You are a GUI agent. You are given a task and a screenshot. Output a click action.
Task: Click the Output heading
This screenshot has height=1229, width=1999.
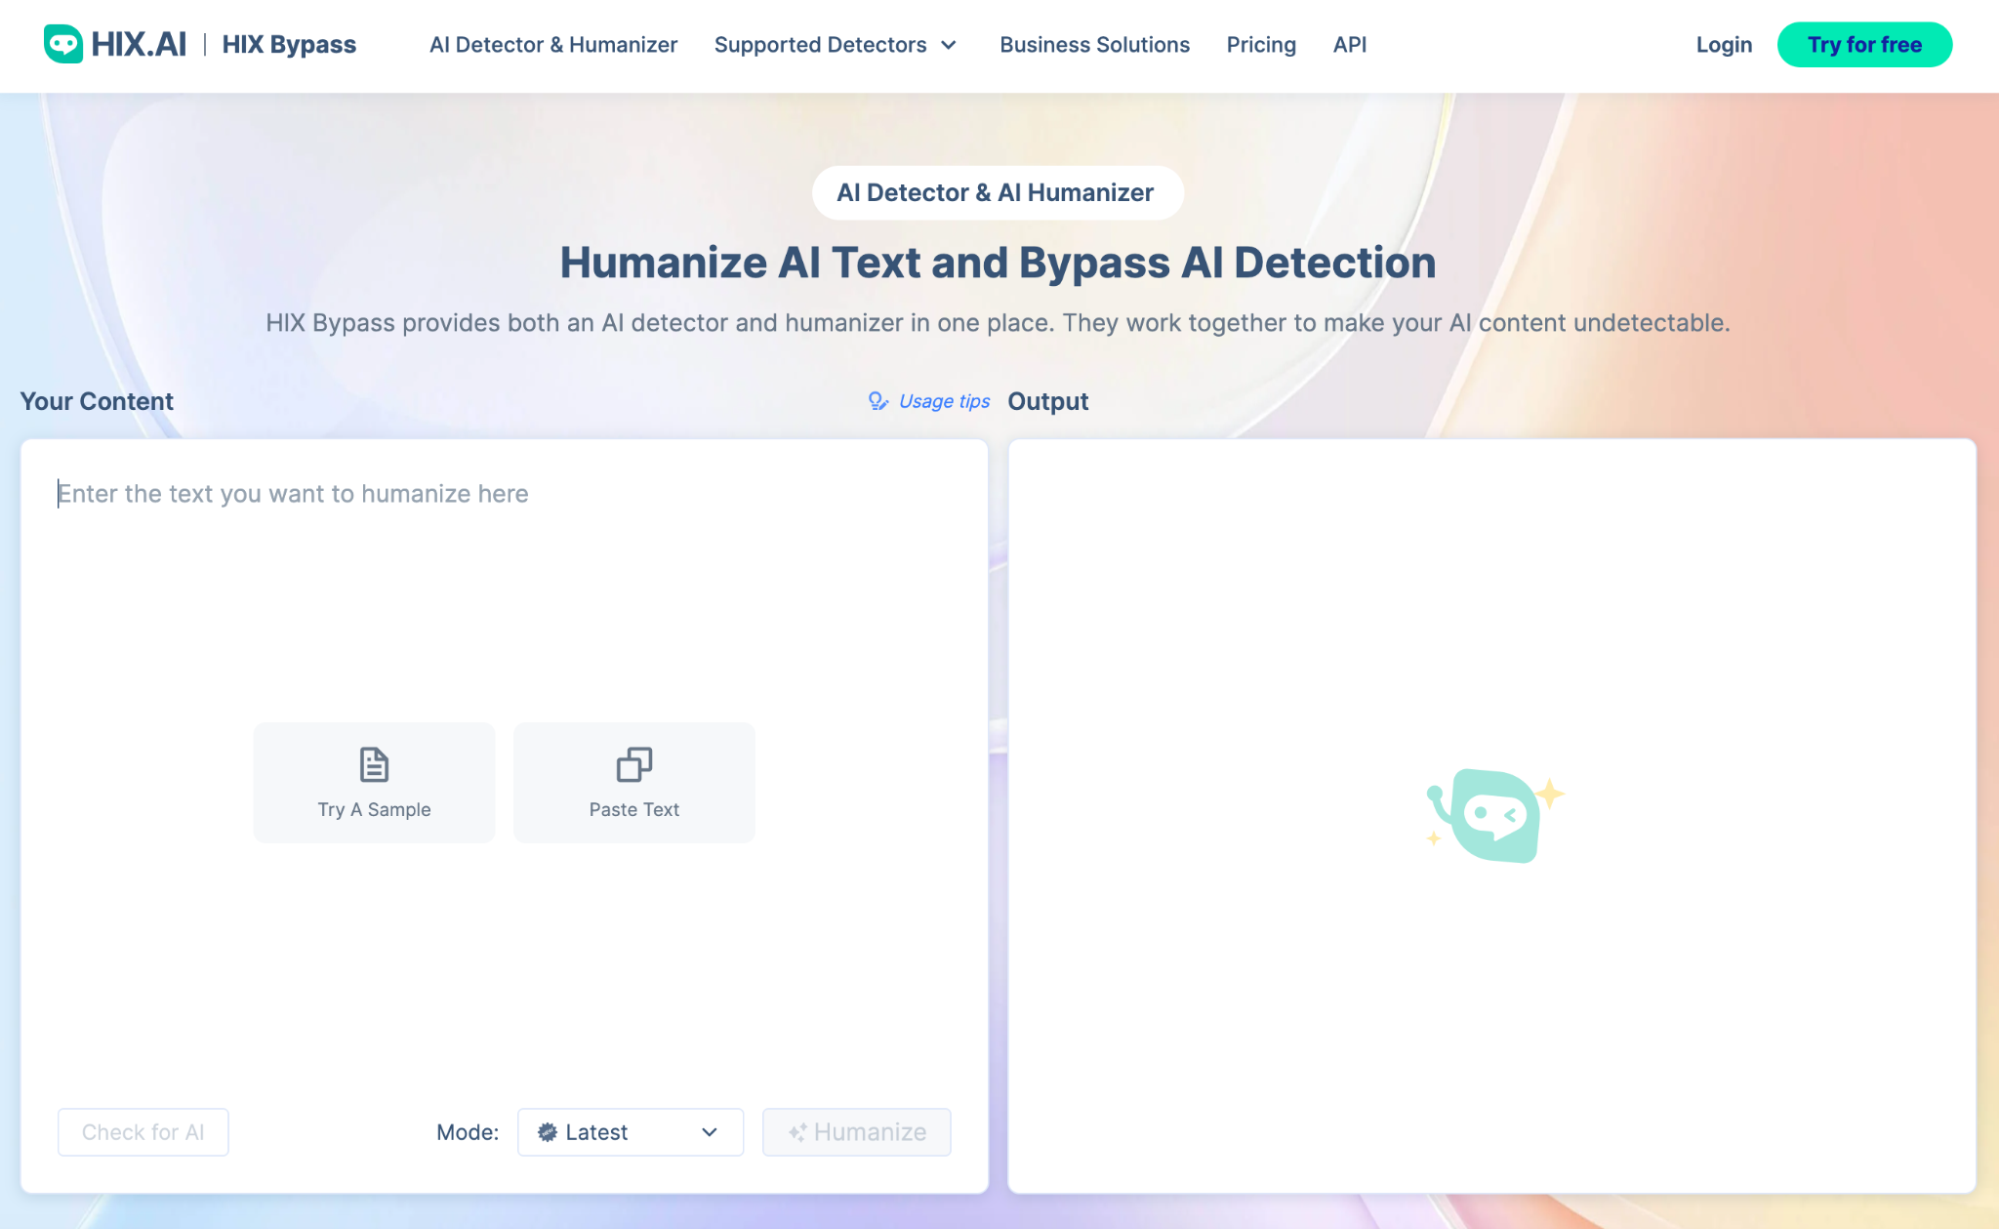pos(1048,401)
